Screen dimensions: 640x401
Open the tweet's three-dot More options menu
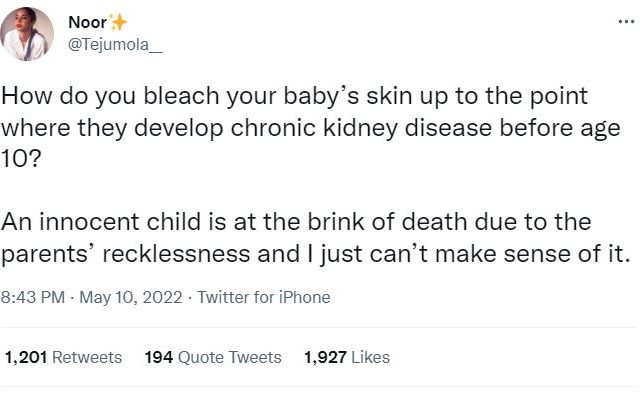pos(626,22)
